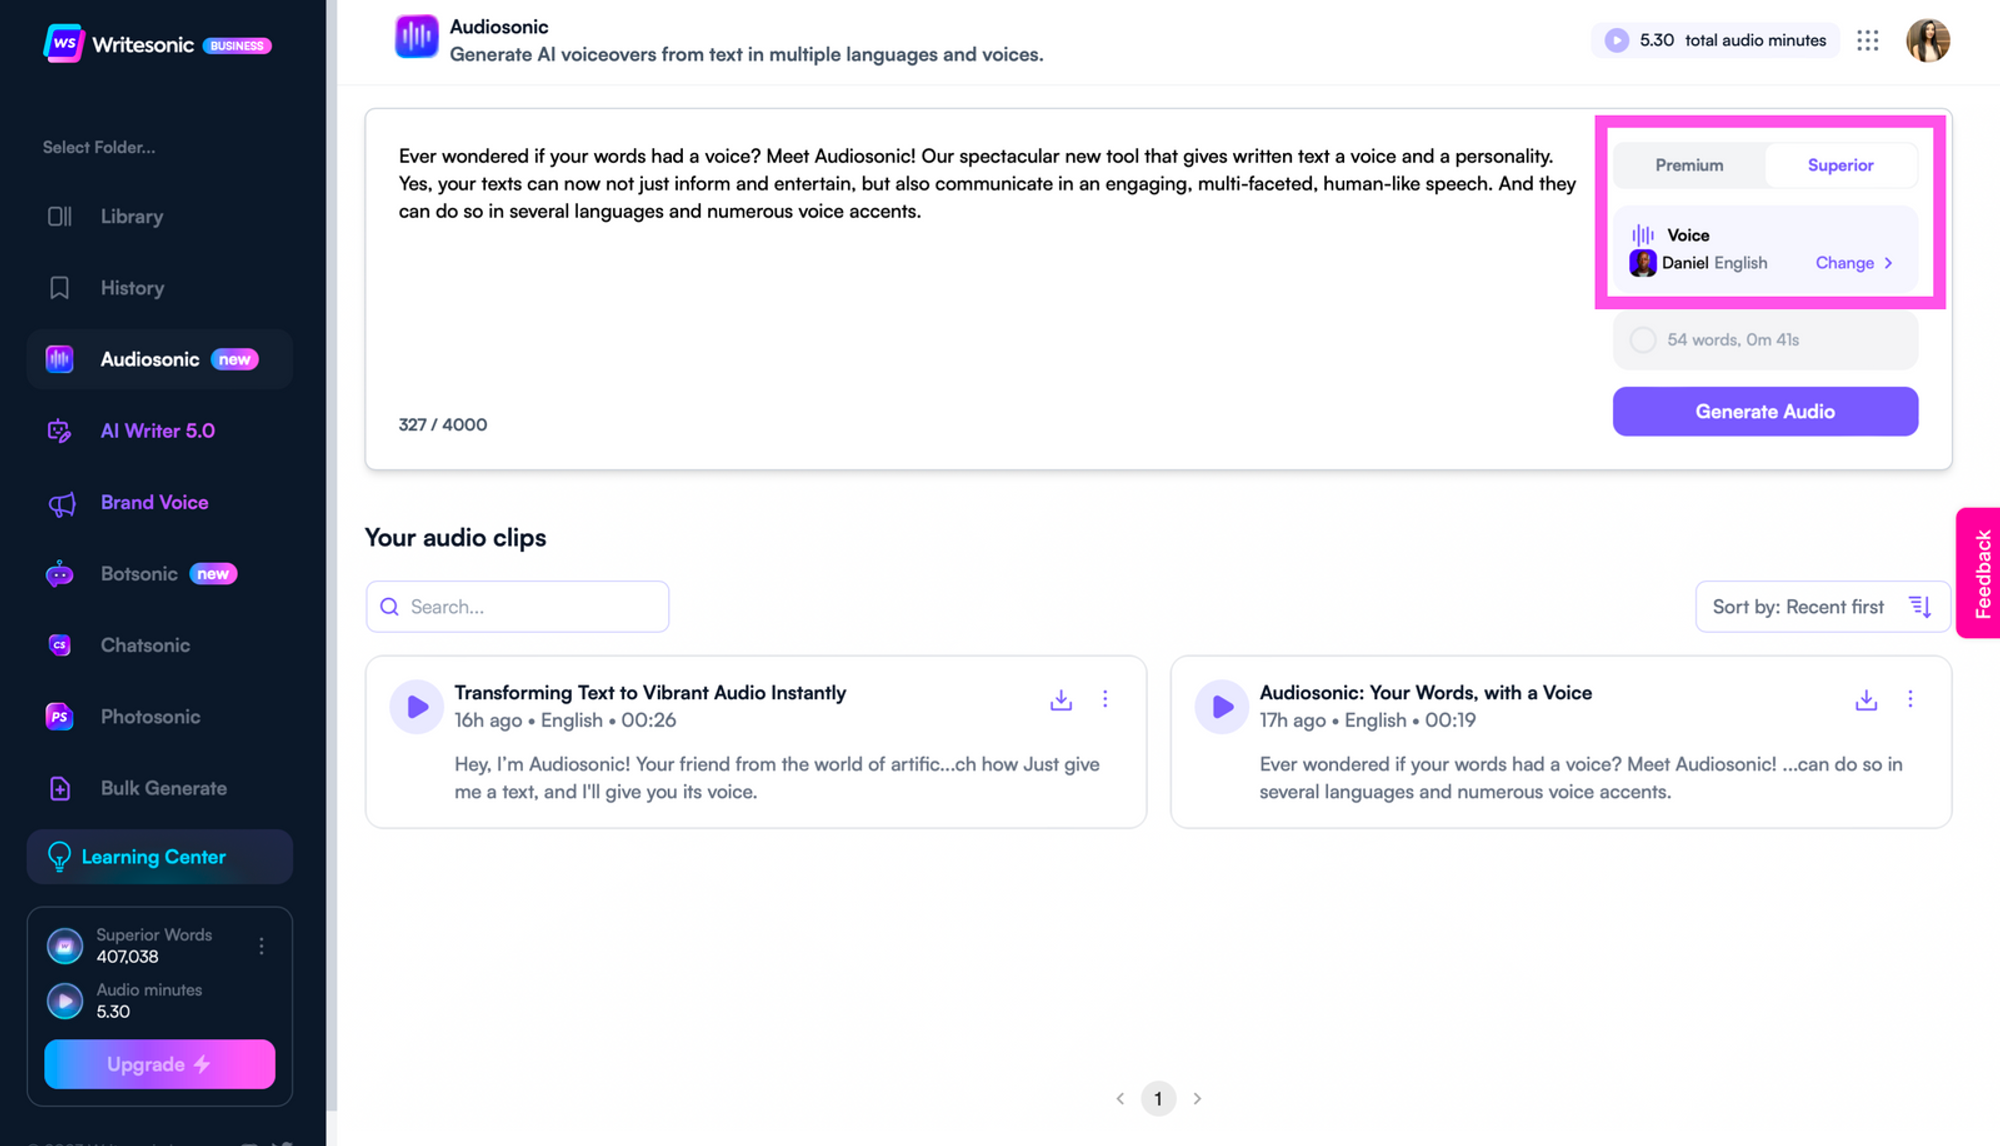Screen dimensions: 2000x1146
Task: Click the Audiosonic sidebar icon
Action: pyautogui.click(x=59, y=359)
